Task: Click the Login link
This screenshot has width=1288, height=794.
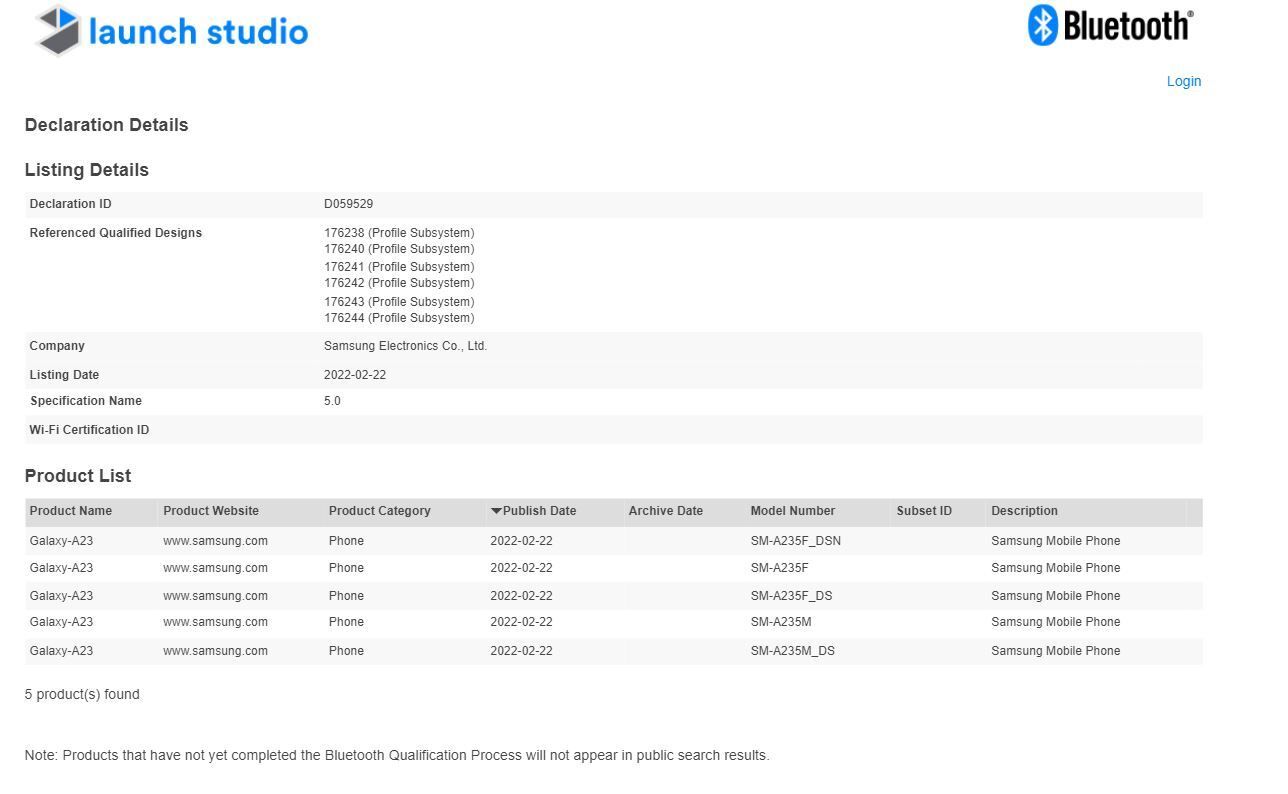Action: (x=1183, y=81)
